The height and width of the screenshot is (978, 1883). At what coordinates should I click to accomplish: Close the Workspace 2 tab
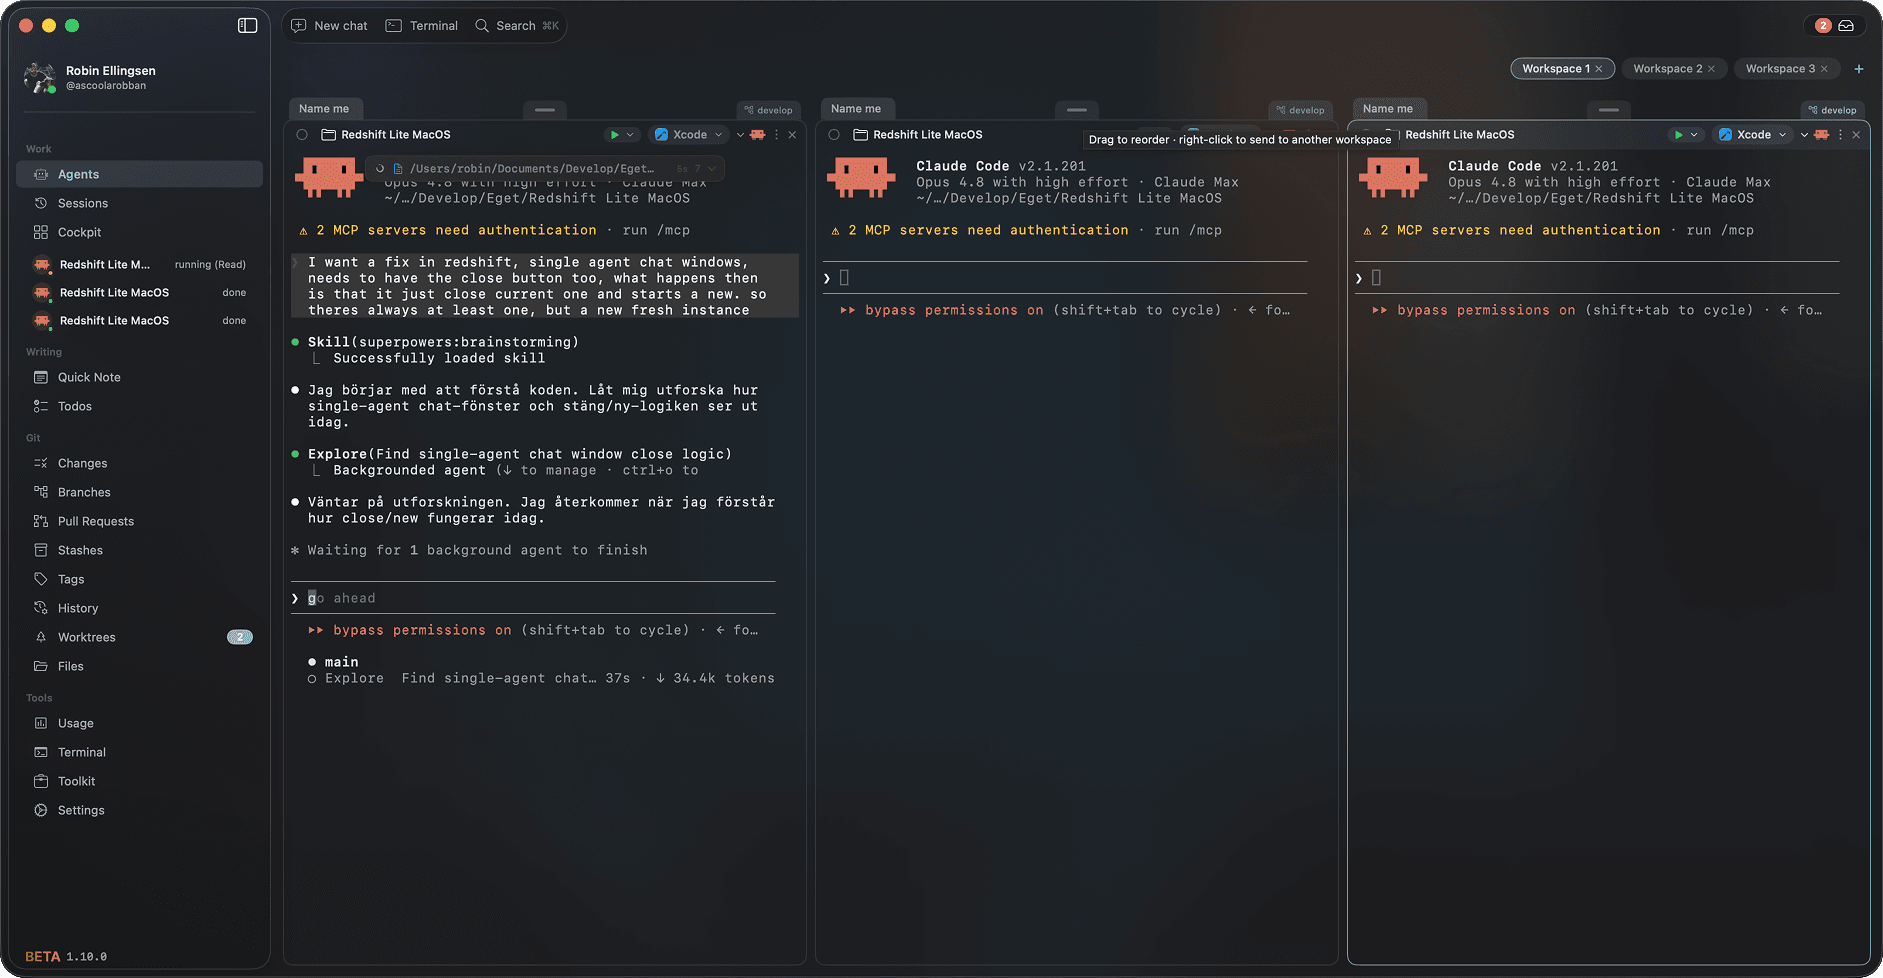pos(1711,69)
